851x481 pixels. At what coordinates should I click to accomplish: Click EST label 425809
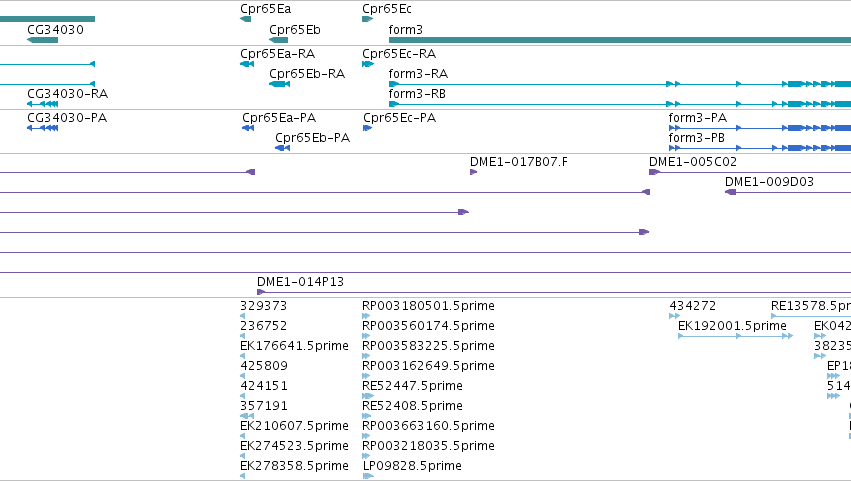point(263,366)
